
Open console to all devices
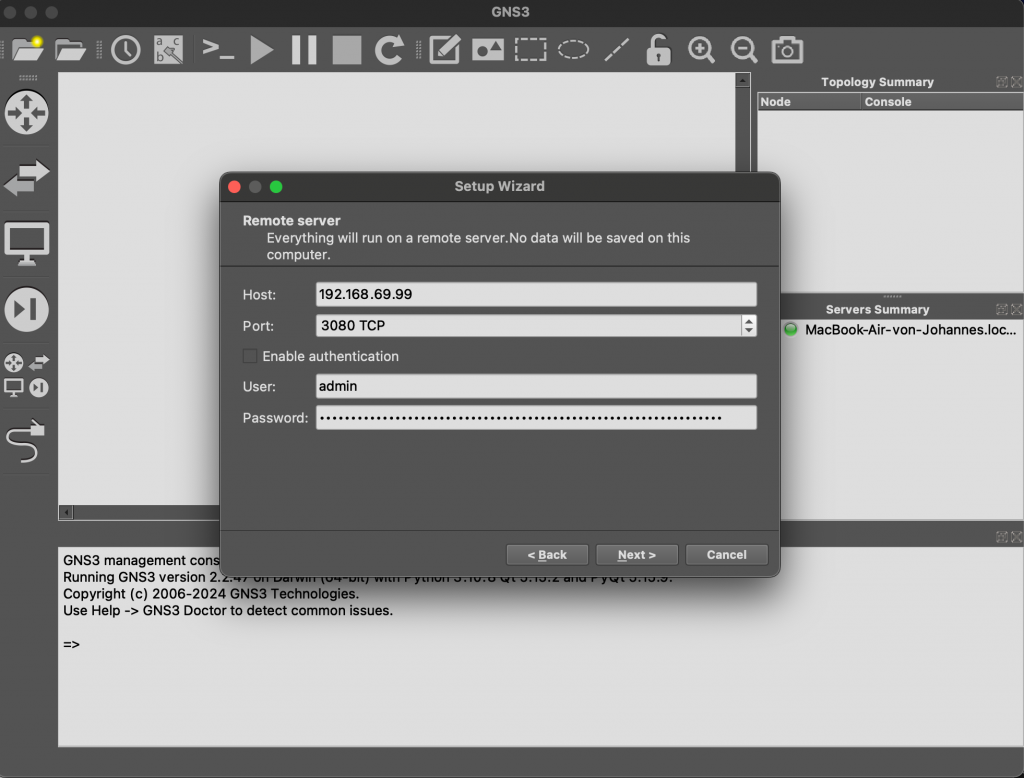click(x=217, y=50)
